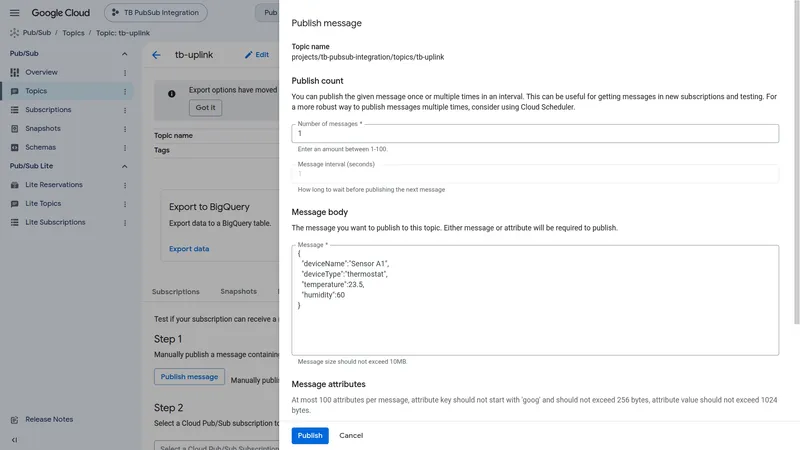
Task: Open the TB PubSub Integration project picker
Action: tap(156, 13)
